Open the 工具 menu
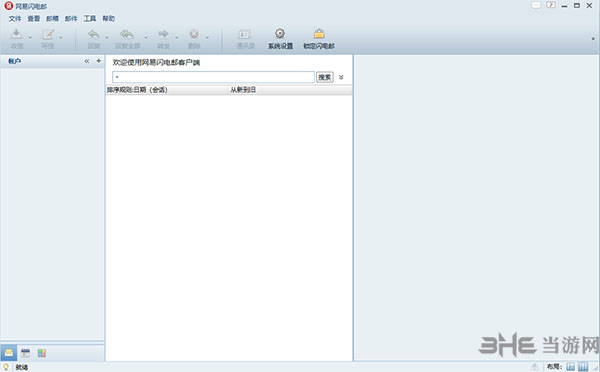The image size is (600, 372). [x=90, y=18]
